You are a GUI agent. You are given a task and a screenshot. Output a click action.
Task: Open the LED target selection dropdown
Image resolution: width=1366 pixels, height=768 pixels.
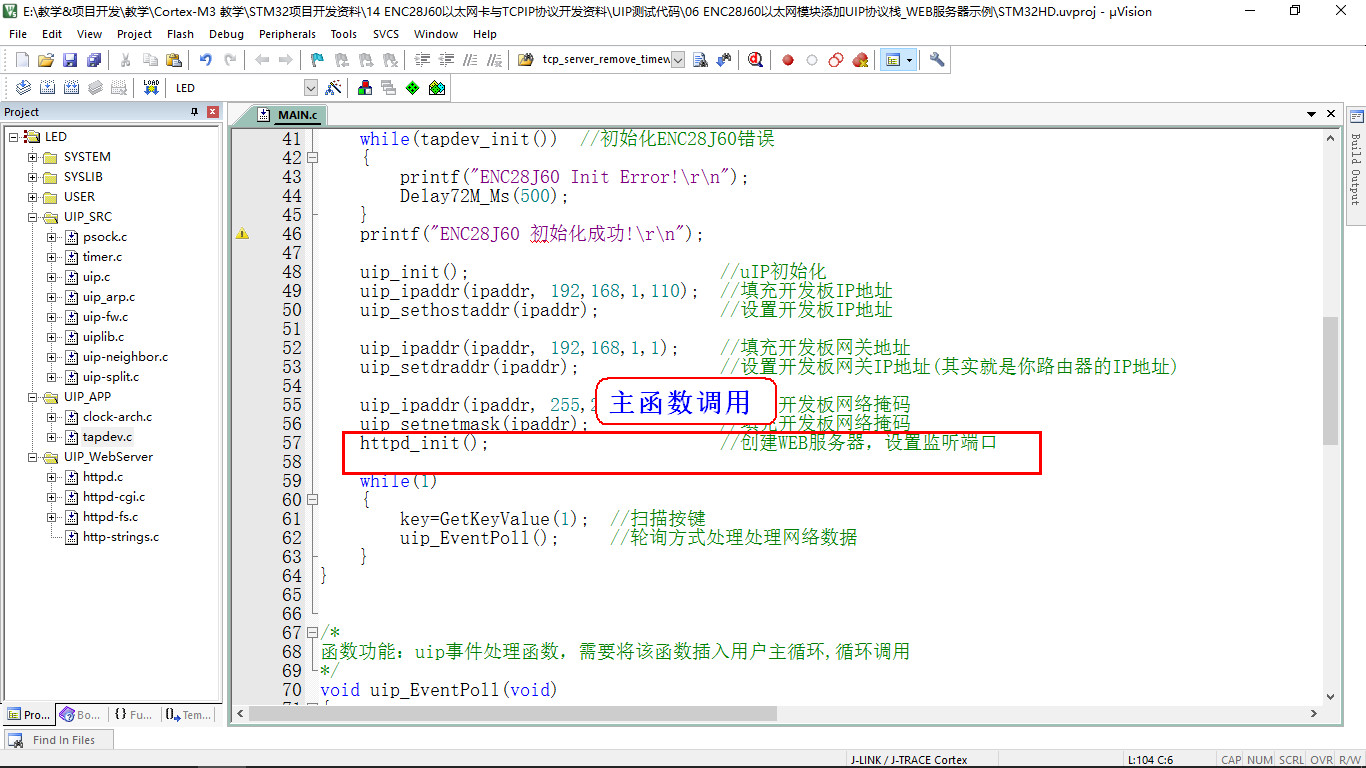(310, 88)
